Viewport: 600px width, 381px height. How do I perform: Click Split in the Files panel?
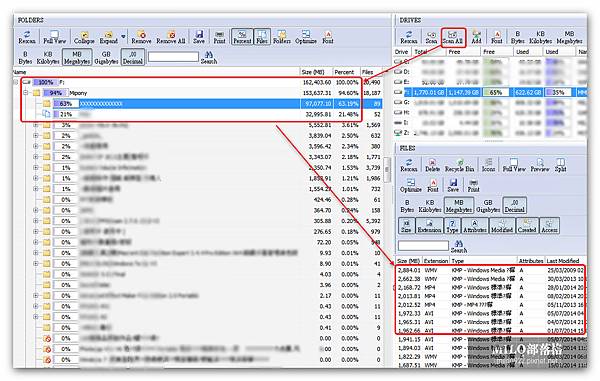(560, 165)
